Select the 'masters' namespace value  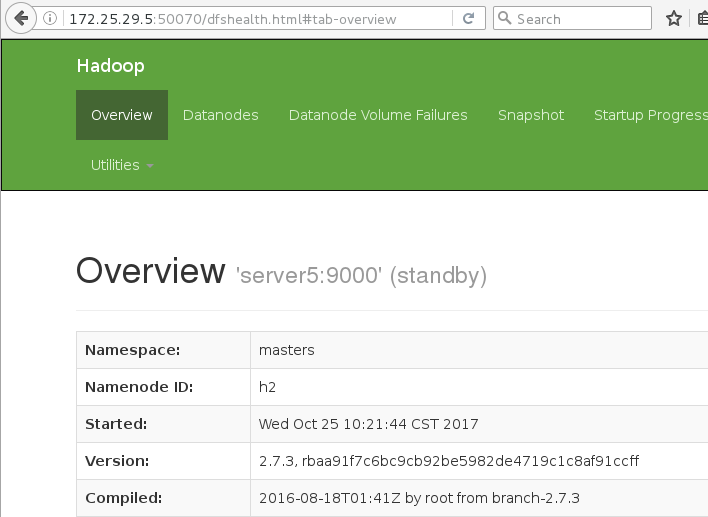pos(287,350)
